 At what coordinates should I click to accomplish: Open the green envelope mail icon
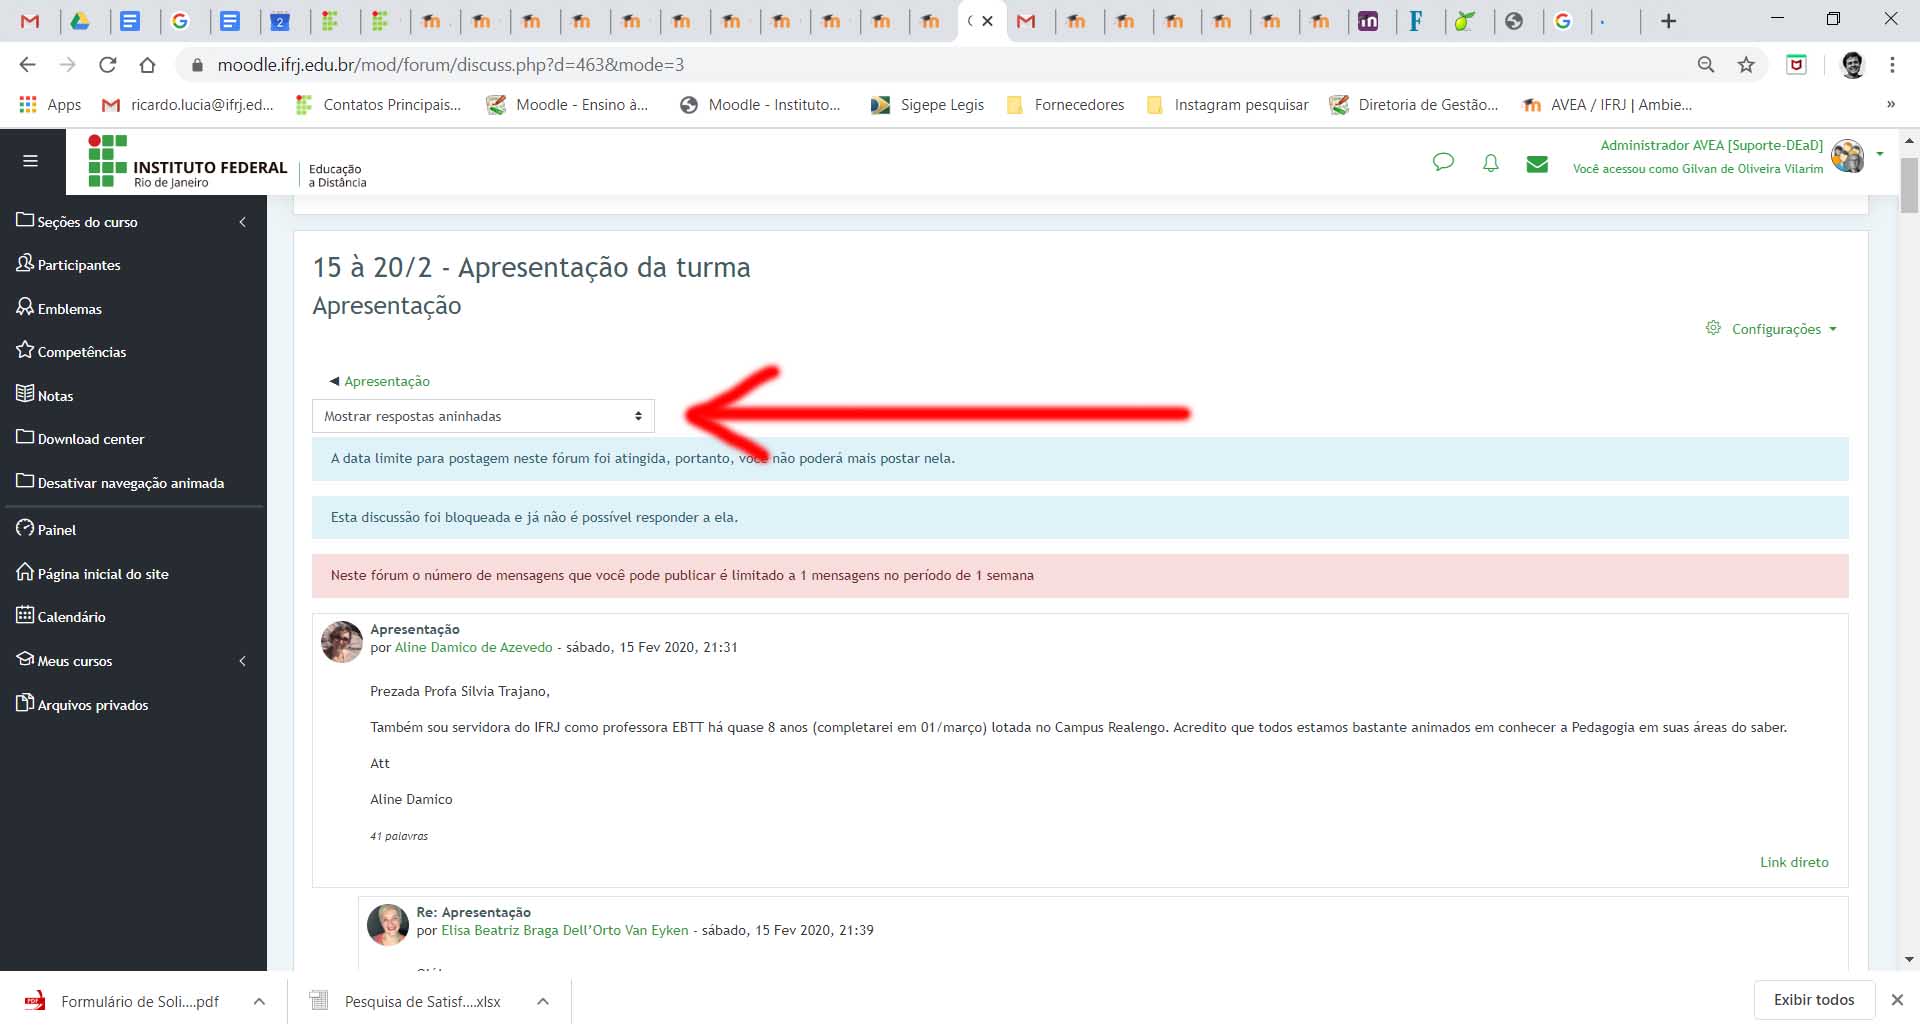click(1537, 164)
